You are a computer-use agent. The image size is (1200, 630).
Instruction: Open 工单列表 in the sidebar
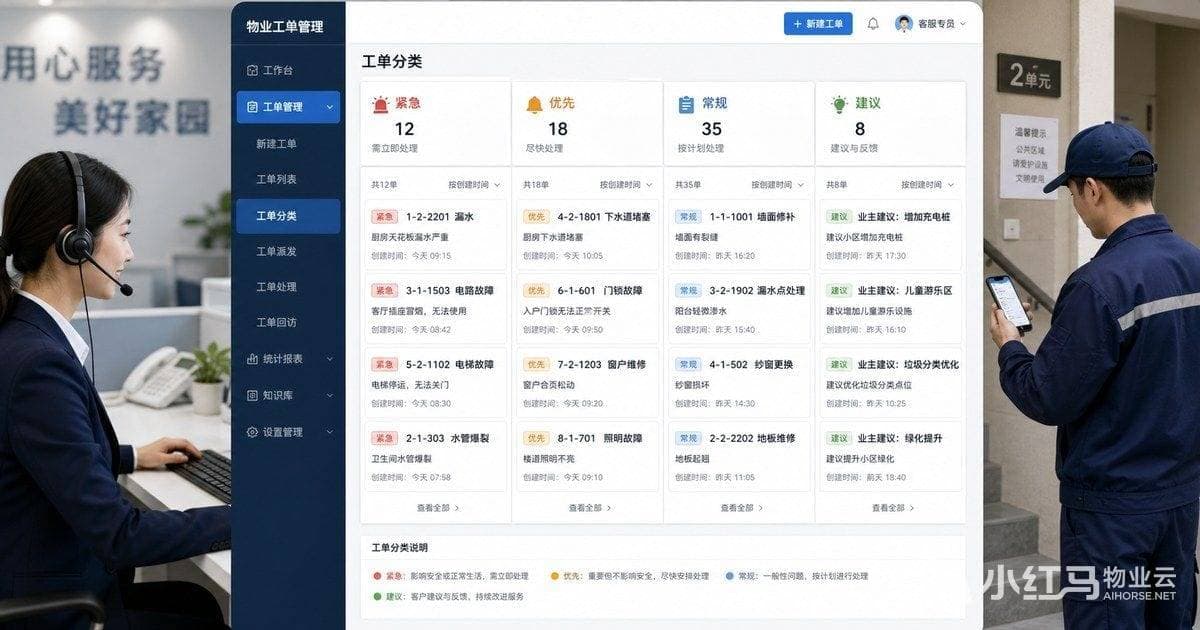276,180
